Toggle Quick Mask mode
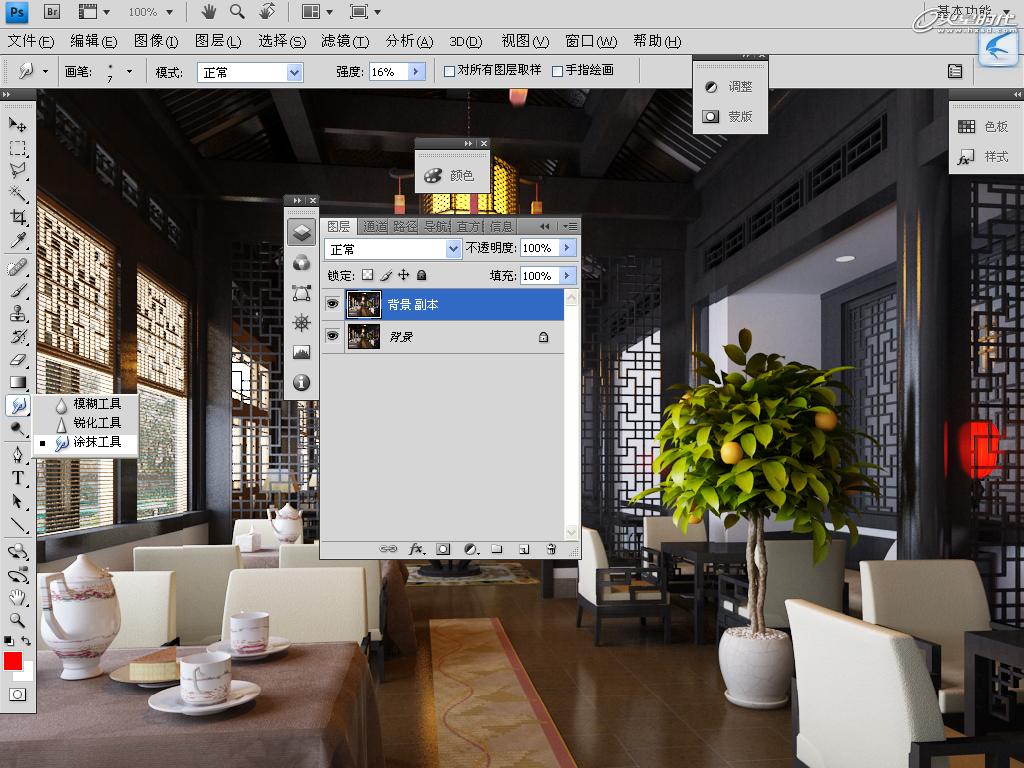 (18, 694)
